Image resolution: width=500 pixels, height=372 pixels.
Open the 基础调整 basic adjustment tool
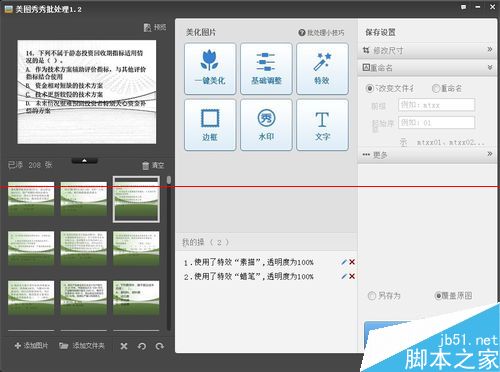click(x=266, y=69)
